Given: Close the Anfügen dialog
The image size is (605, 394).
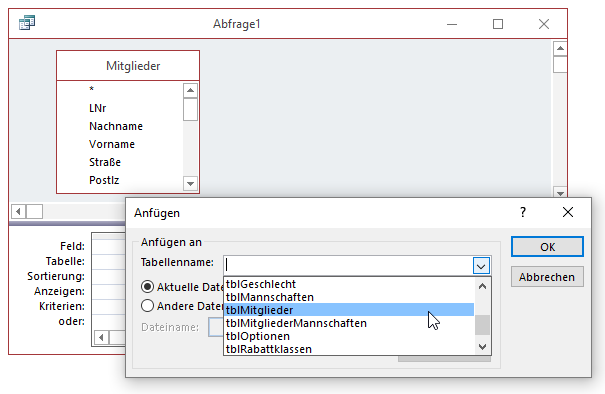Looking at the screenshot, I should 568,212.
